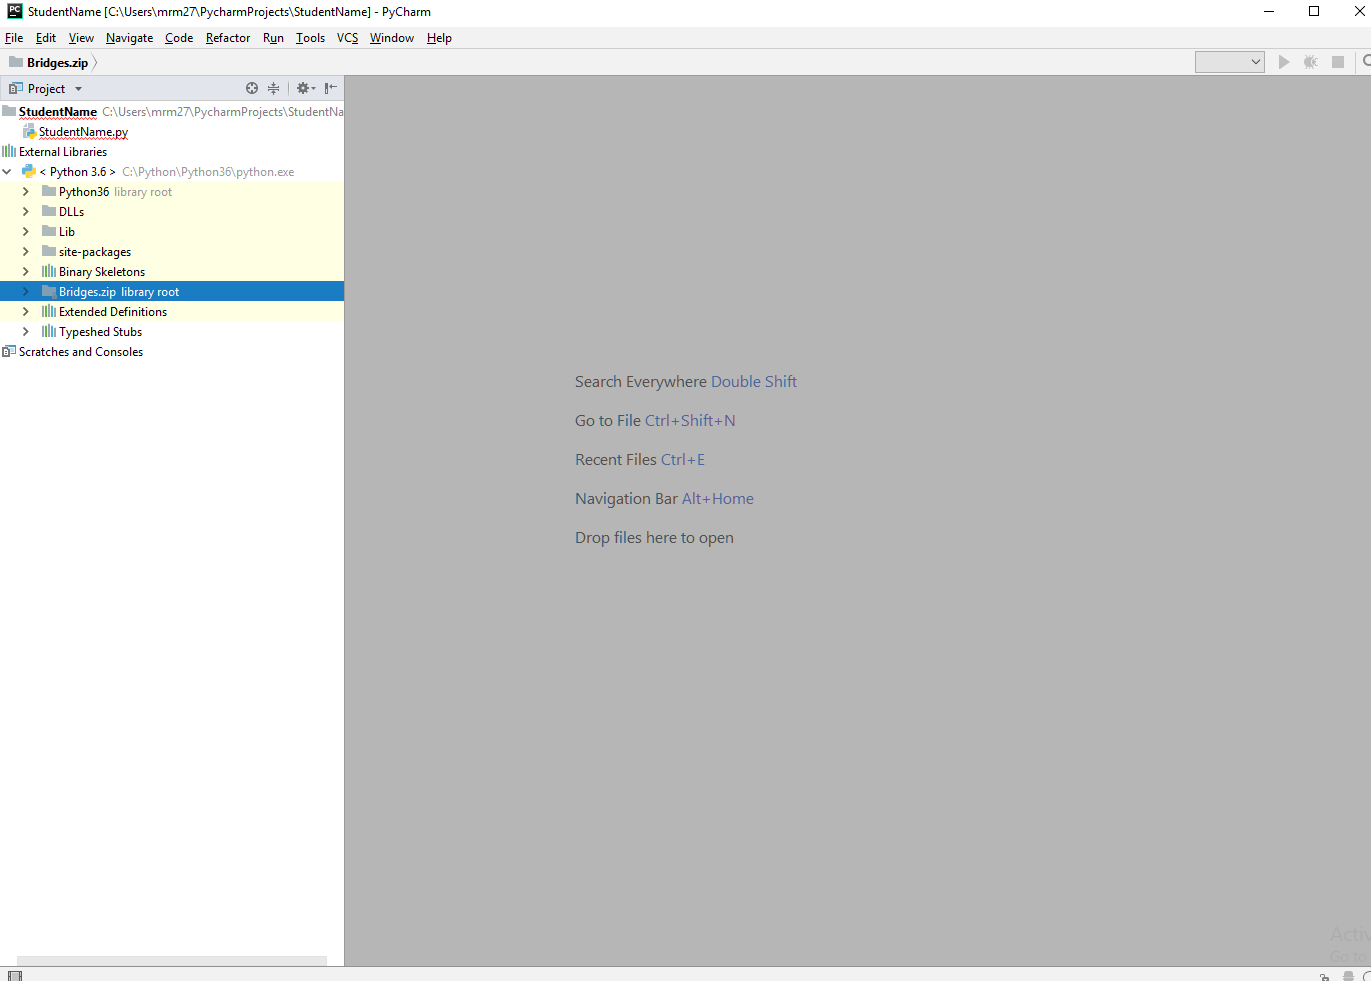Collapse the Python 3.6 interpreter node
This screenshot has width=1371, height=981.
(7, 171)
